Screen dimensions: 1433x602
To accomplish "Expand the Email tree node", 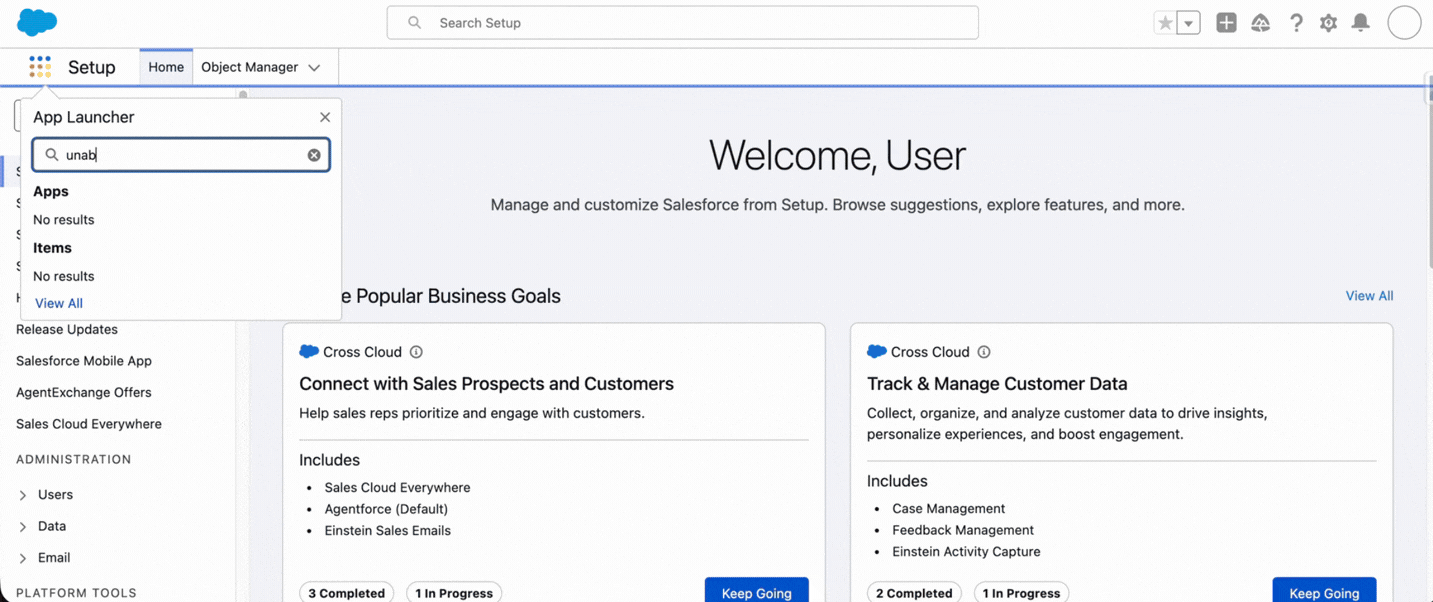I will 23,558.
